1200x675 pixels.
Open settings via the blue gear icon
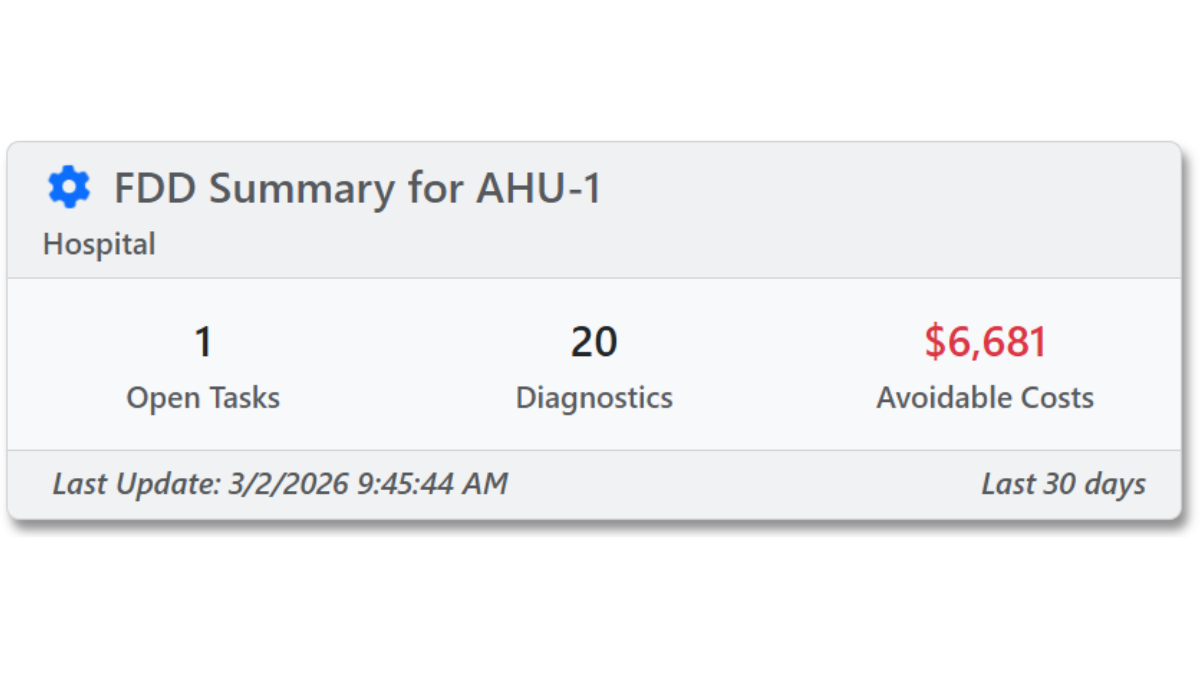pyautogui.click(x=69, y=187)
